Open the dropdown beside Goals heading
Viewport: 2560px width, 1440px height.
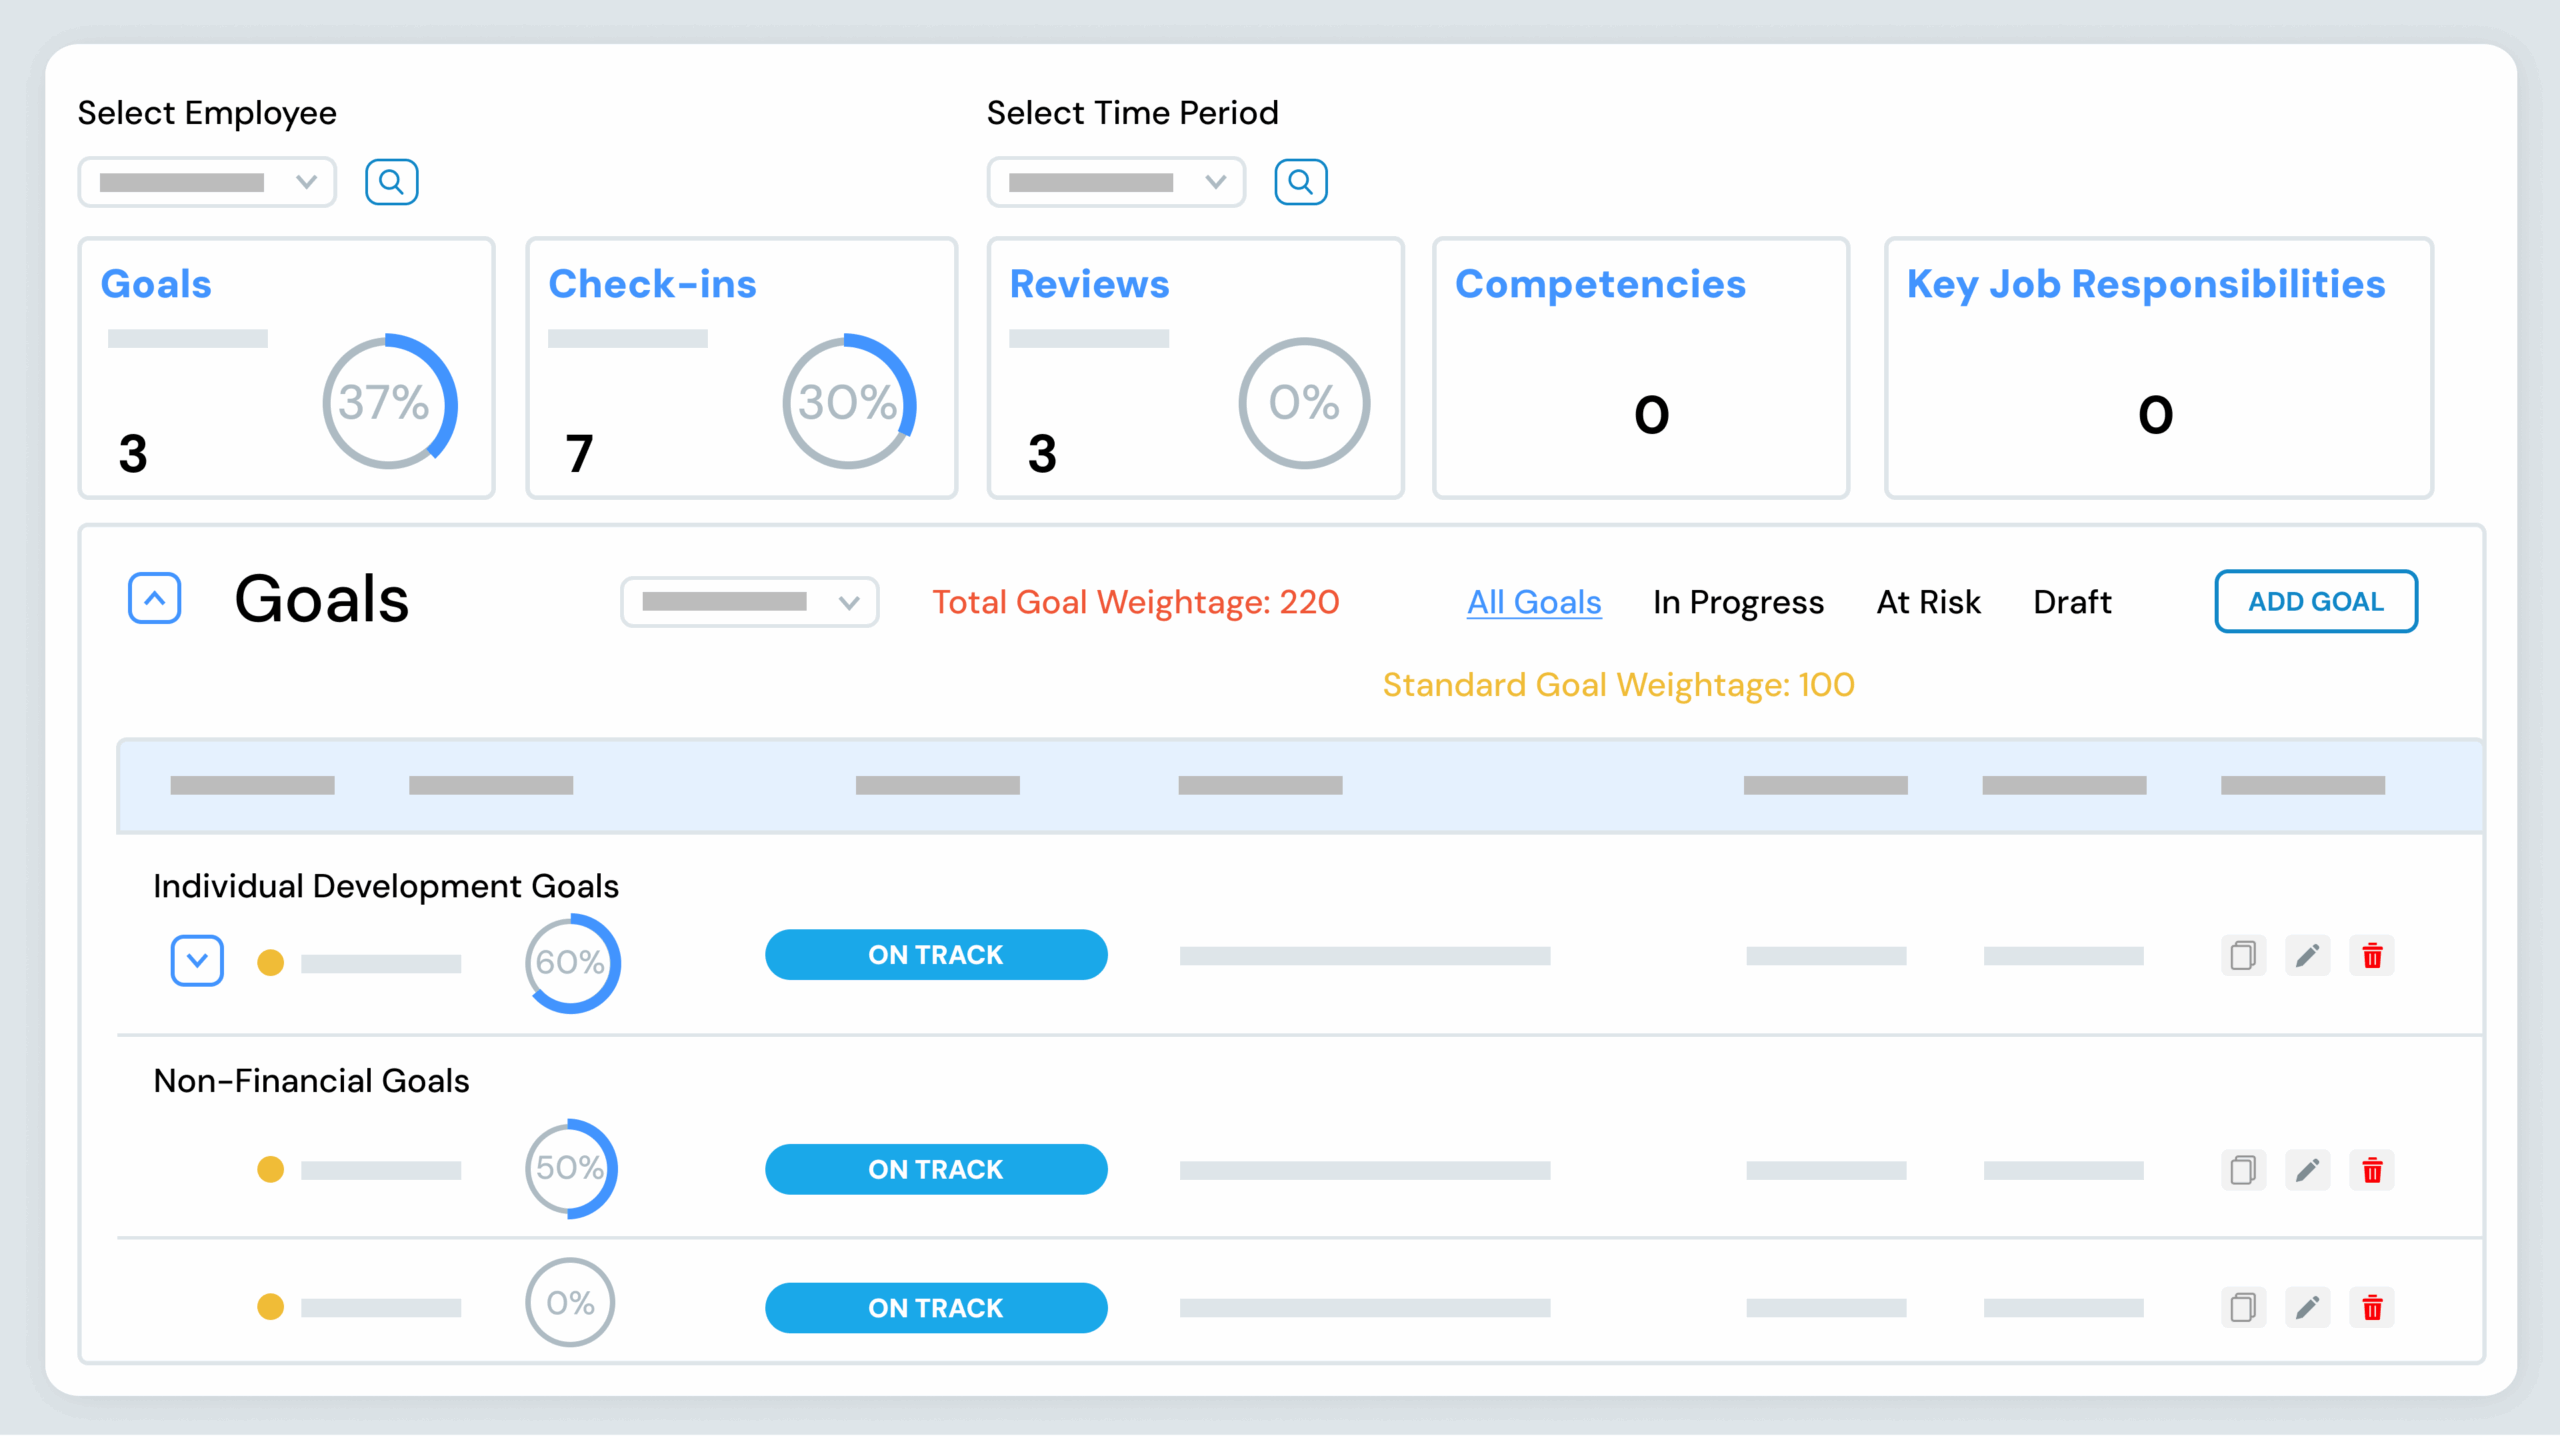(x=749, y=602)
